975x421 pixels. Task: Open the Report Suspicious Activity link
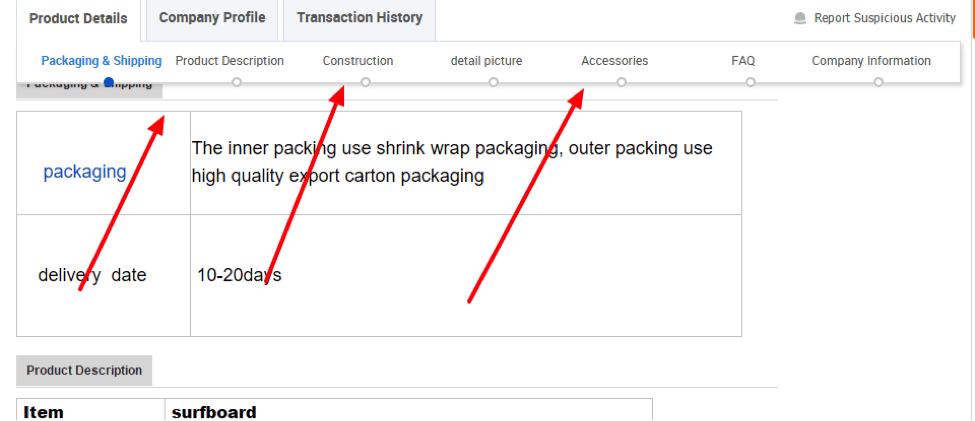885,18
